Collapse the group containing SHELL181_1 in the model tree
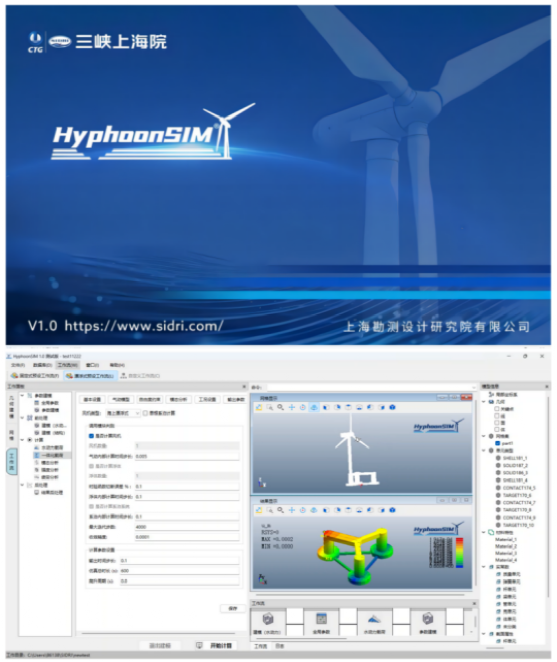The image size is (557, 662). point(484,450)
